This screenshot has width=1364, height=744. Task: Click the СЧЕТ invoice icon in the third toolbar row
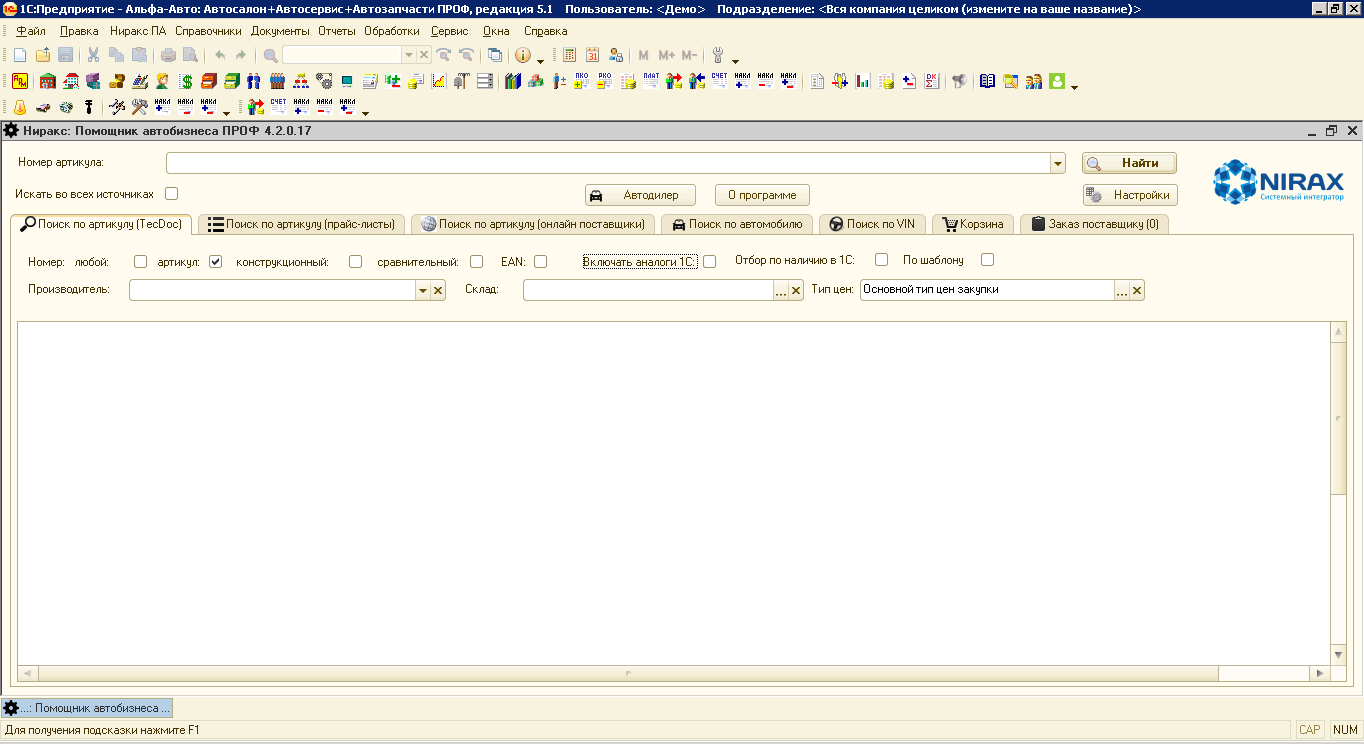[278, 107]
